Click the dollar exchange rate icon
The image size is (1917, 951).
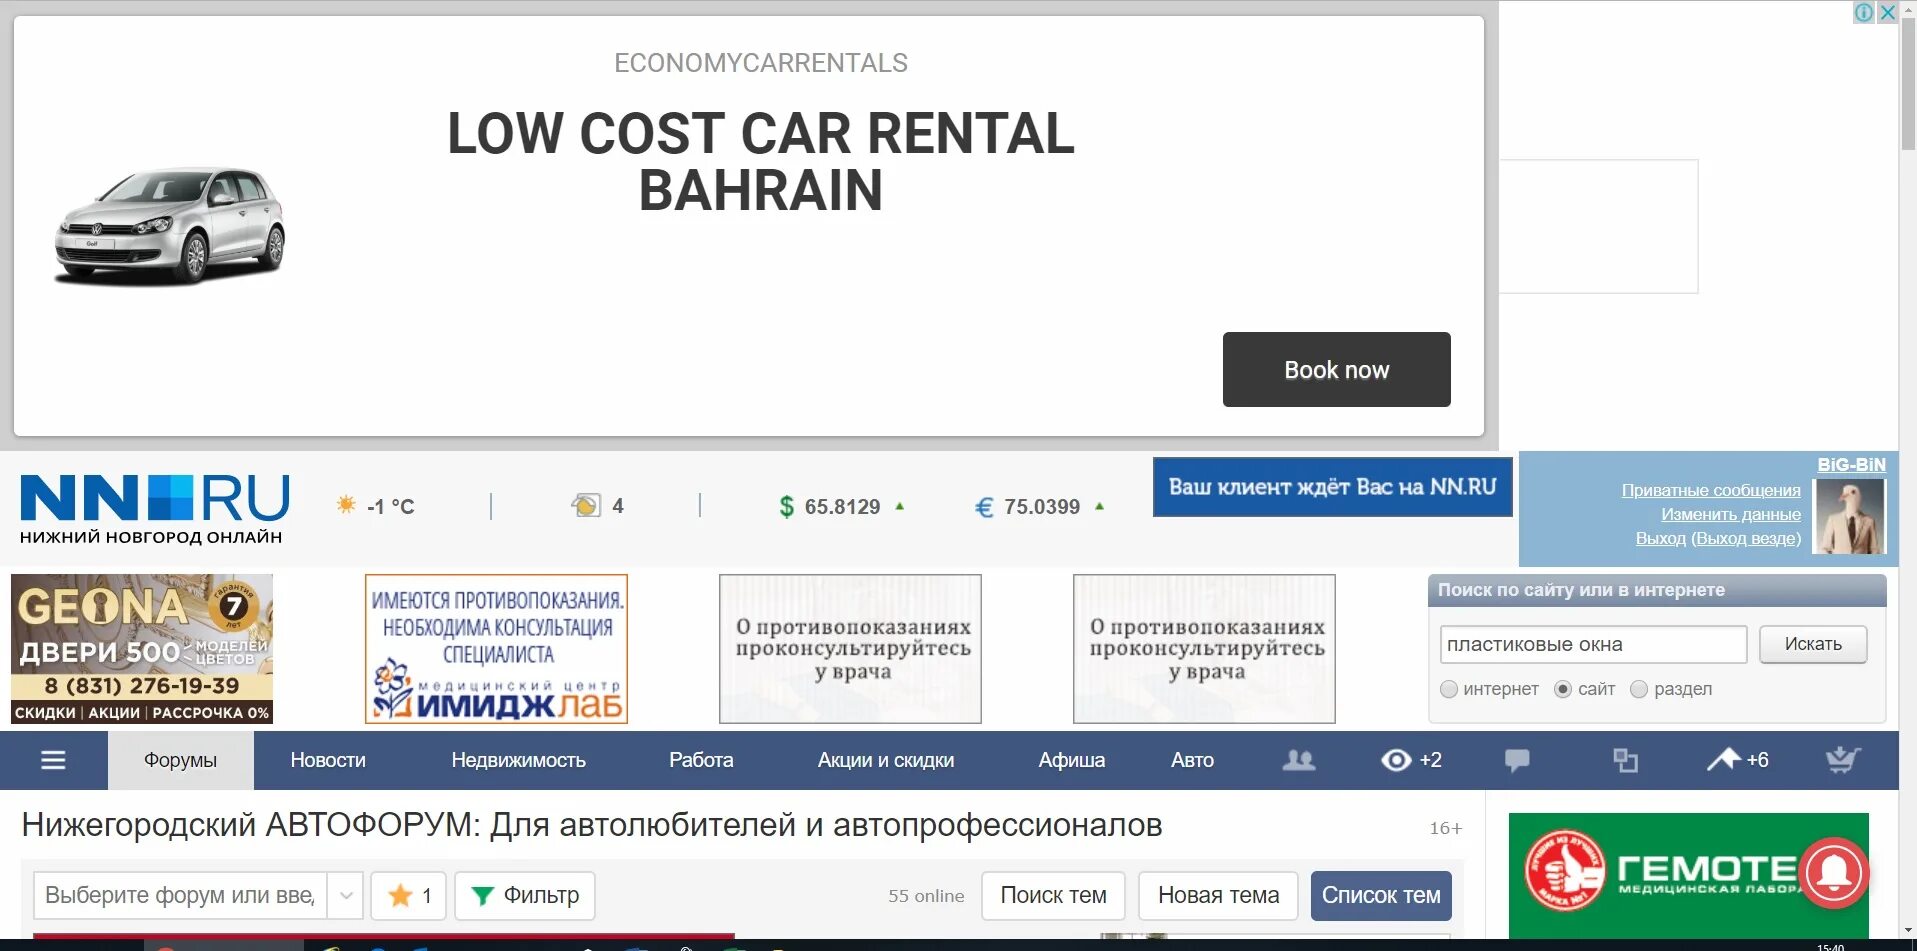(786, 507)
